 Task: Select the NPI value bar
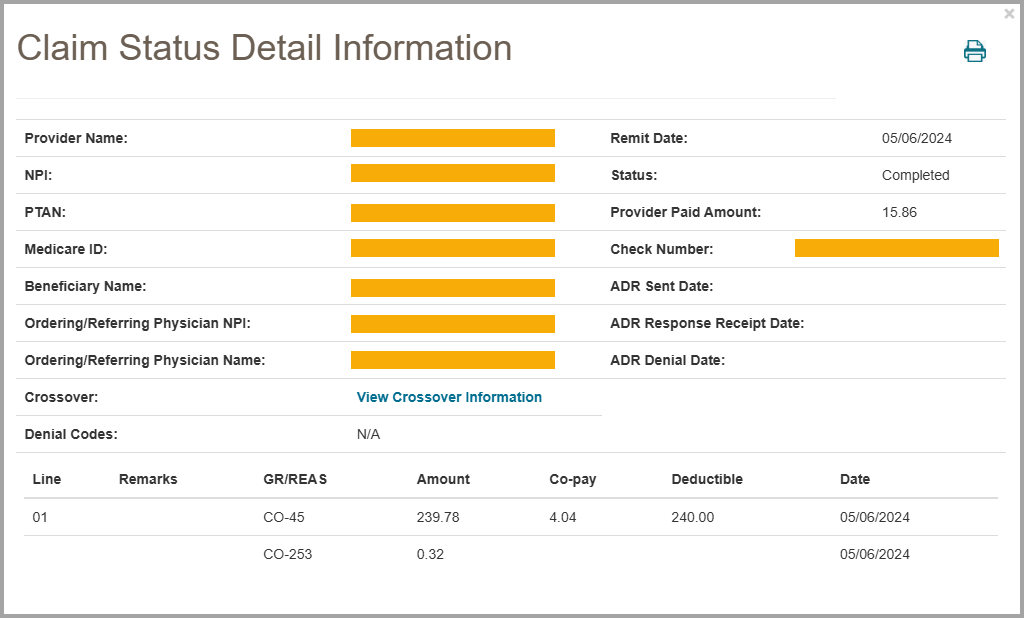(452, 172)
